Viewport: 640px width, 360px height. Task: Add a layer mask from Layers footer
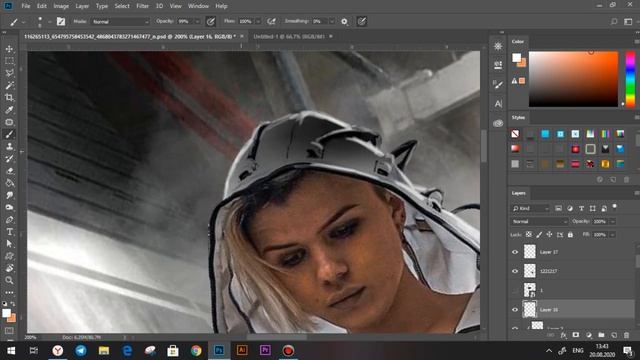pos(576,335)
